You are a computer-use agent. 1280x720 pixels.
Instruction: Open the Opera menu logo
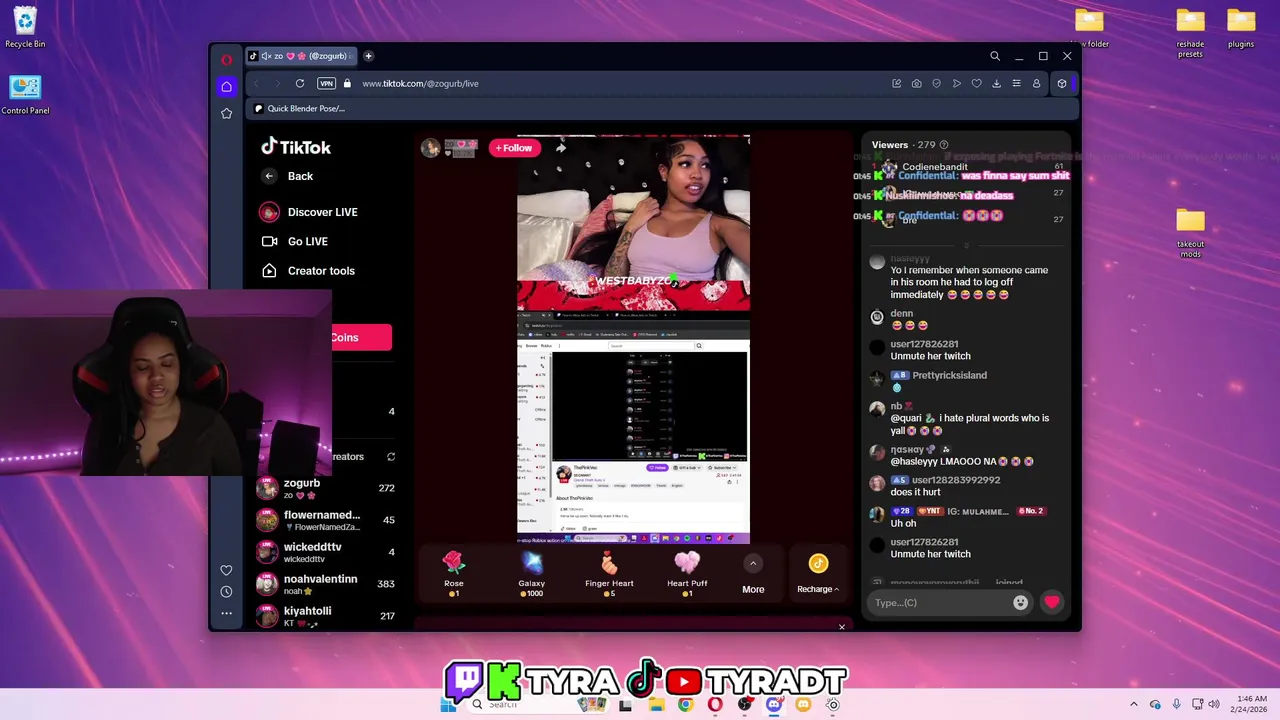pos(227,59)
